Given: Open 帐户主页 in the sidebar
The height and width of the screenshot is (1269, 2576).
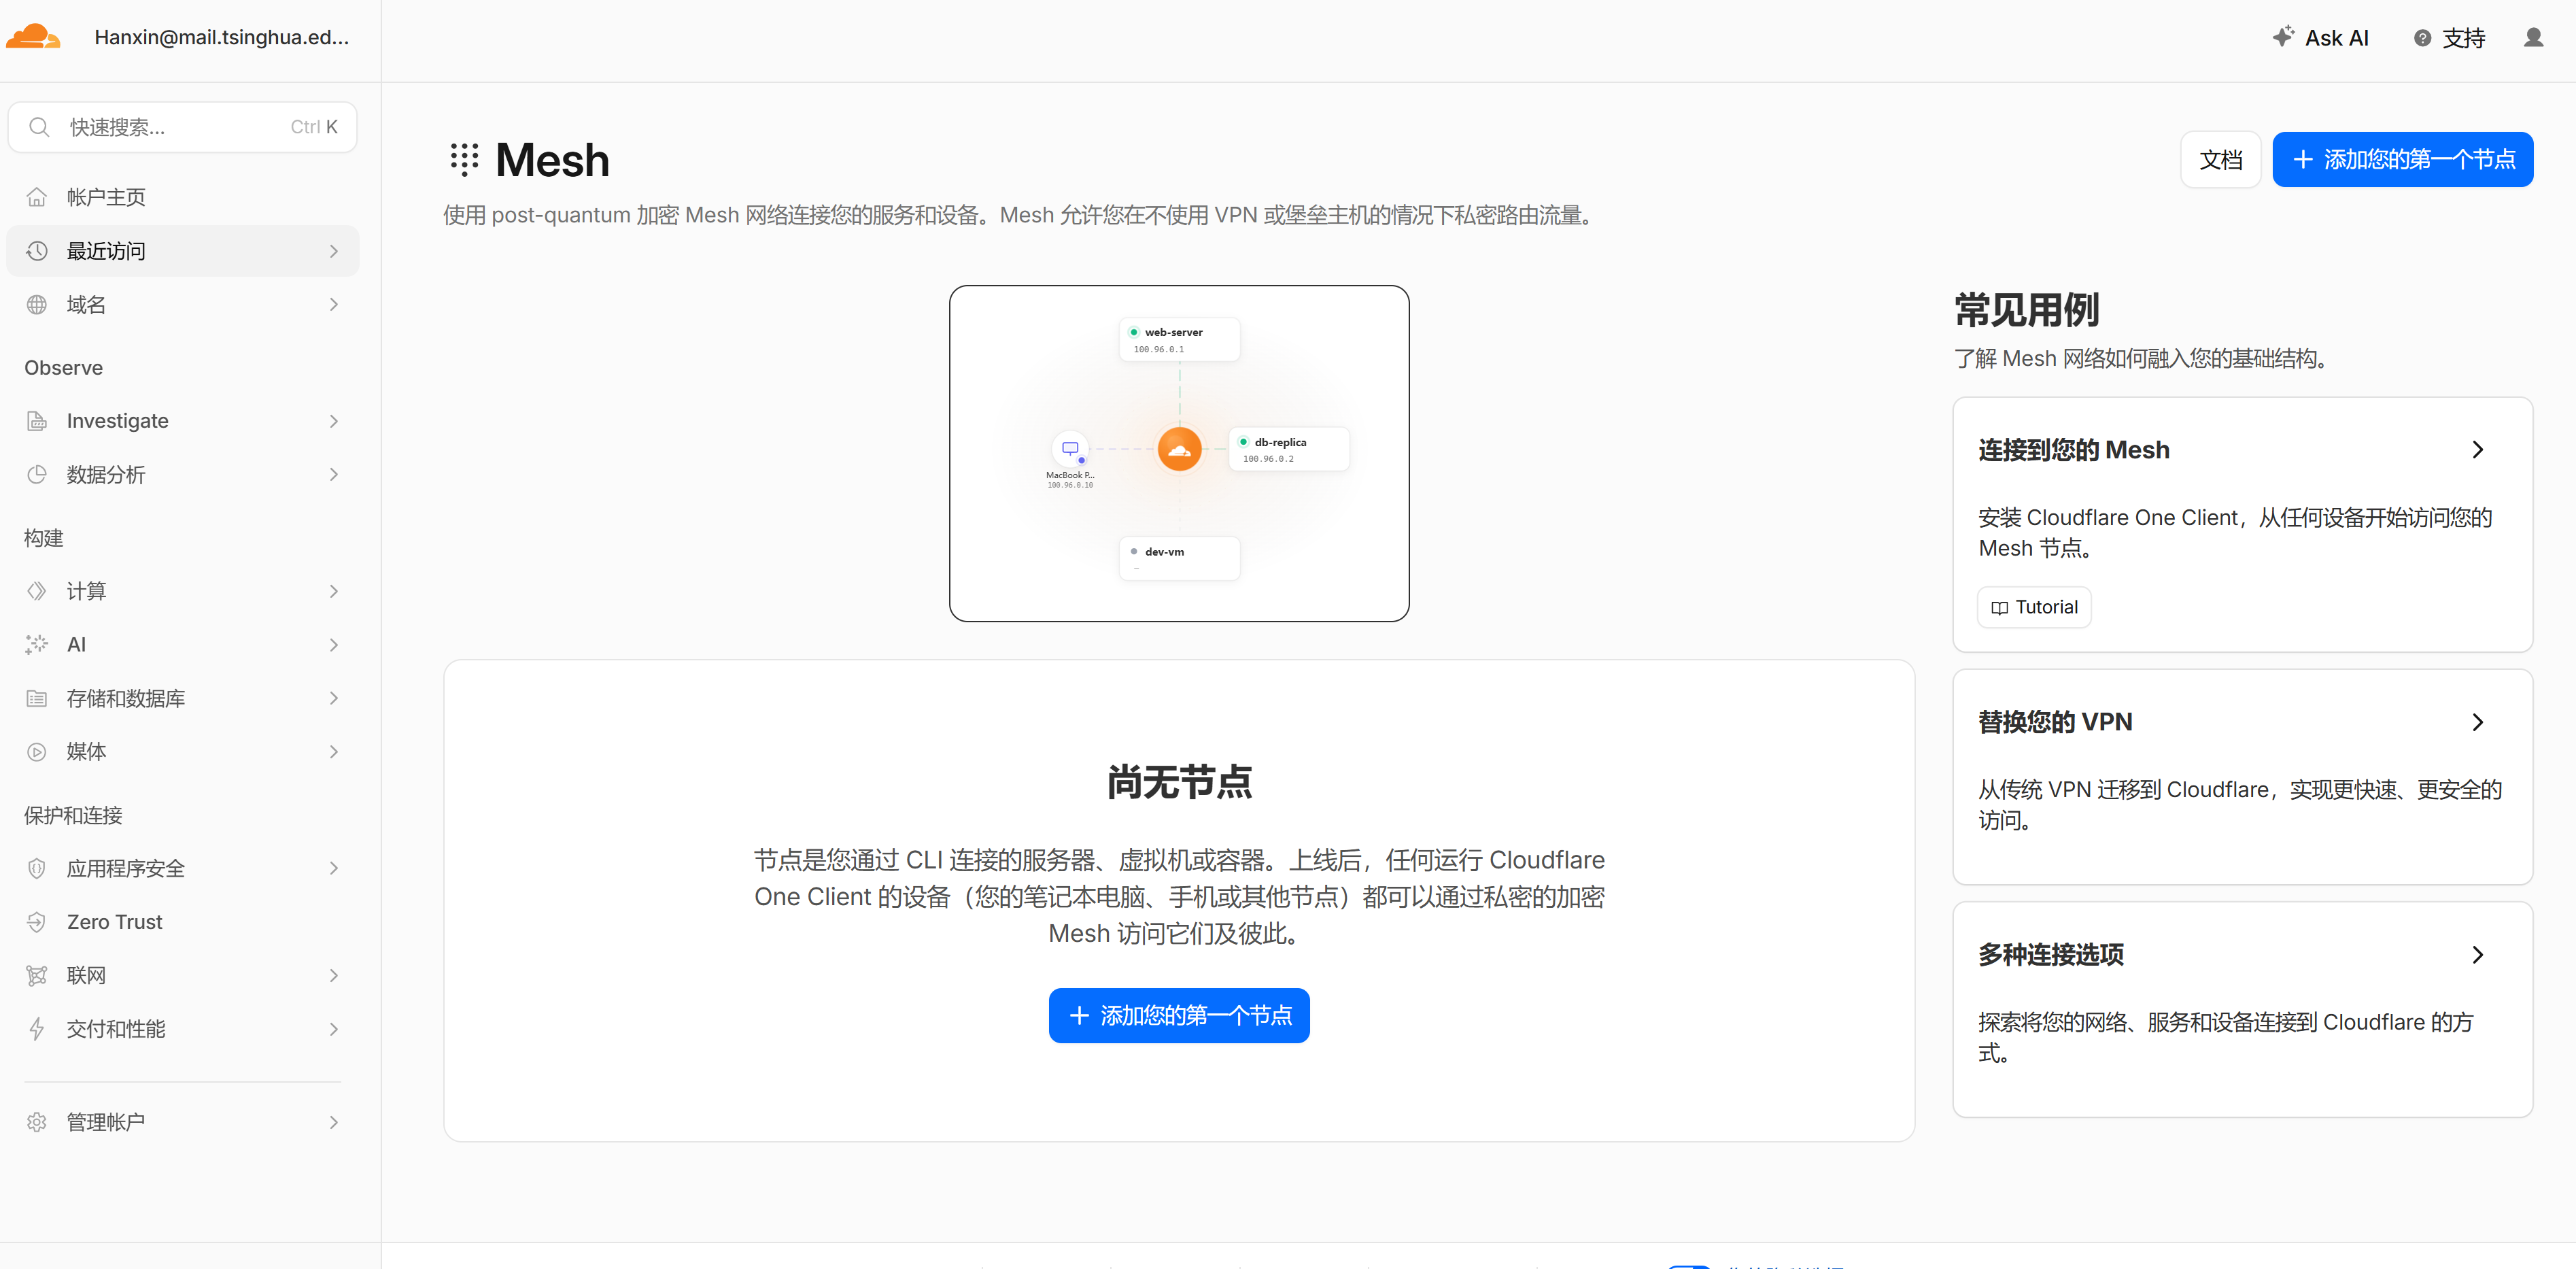Looking at the screenshot, I should (182, 197).
